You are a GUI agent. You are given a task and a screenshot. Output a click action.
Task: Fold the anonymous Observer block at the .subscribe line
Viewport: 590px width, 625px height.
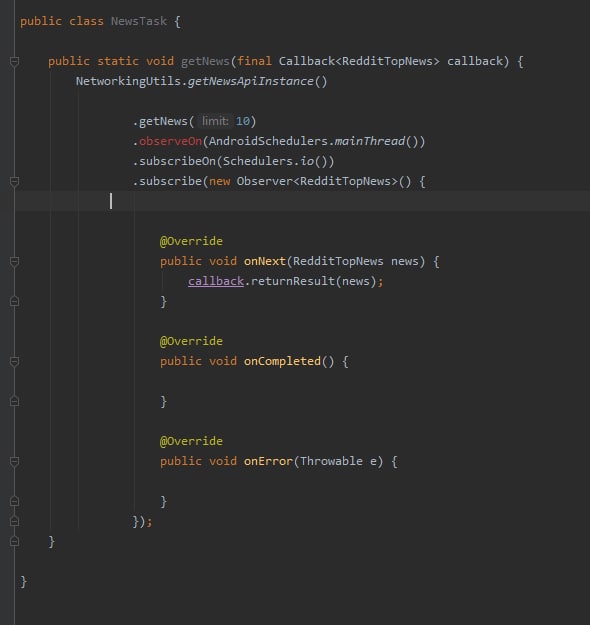pos(14,181)
